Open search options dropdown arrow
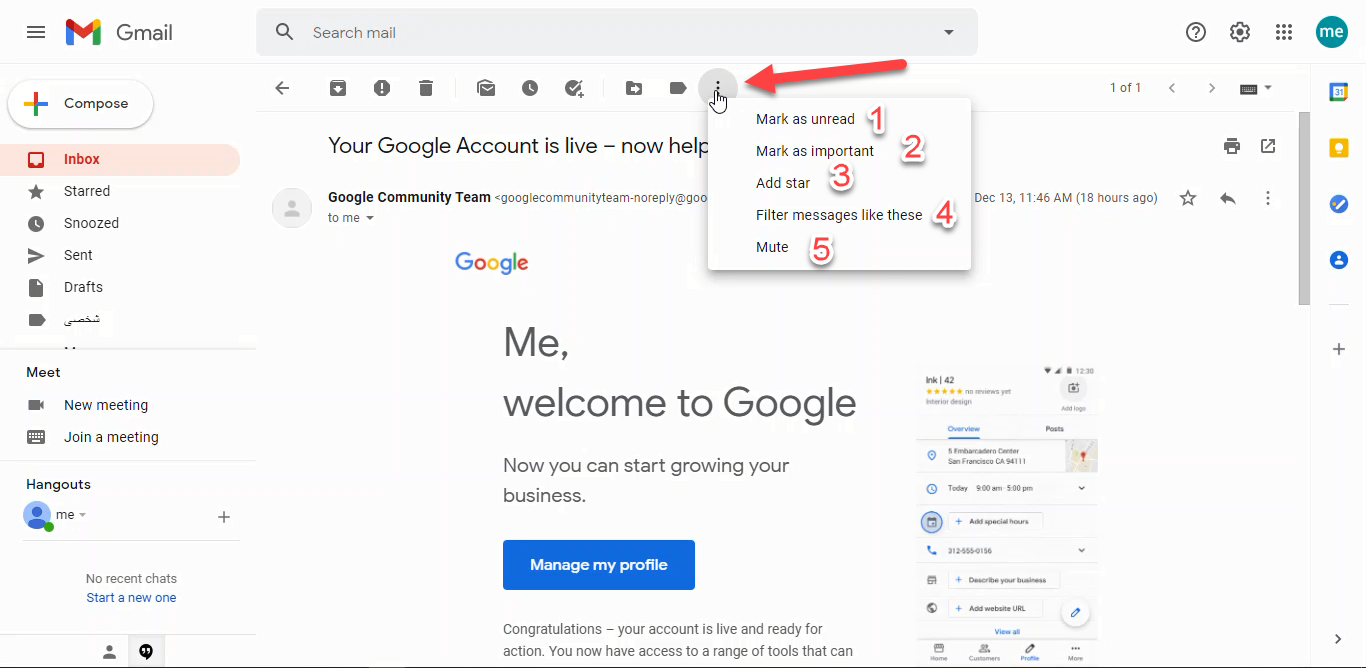The height and width of the screenshot is (668, 1366). 949,32
